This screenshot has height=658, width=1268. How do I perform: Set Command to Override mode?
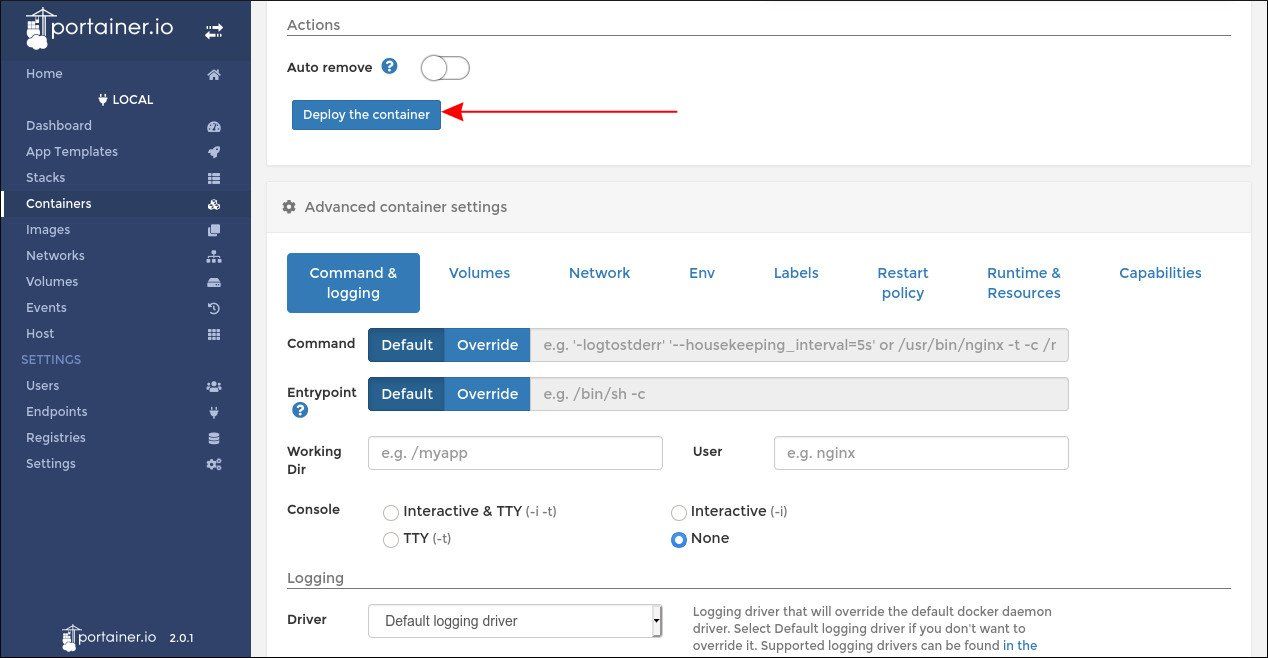[x=487, y=344]
